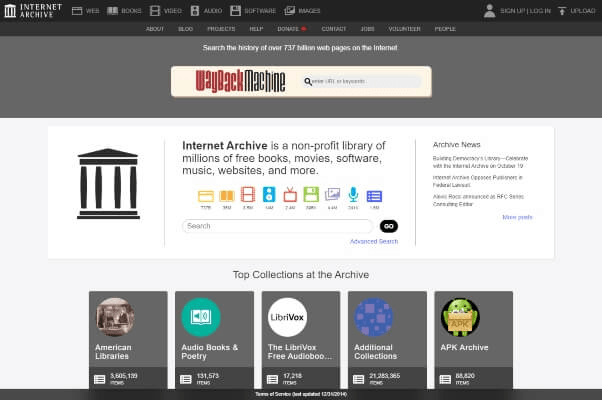This screenshot has width=602, height=400.
Task: Click the APK Archive title text
Action: (x=464, y=347)
